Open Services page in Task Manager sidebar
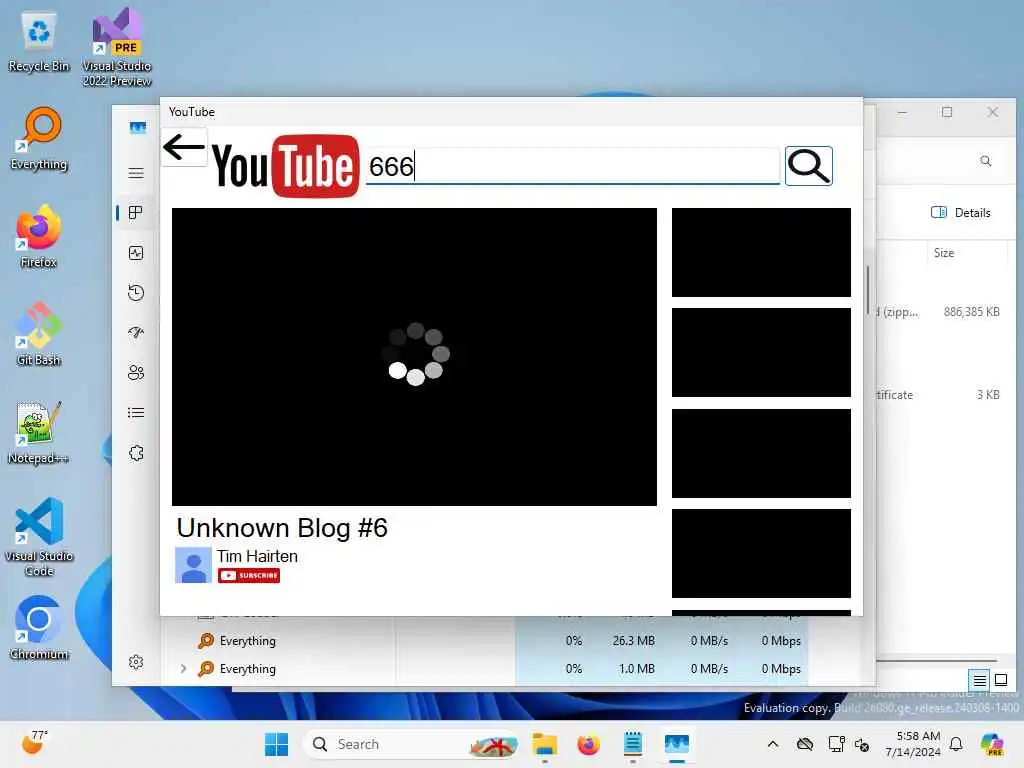 click(x=136, y=453)
